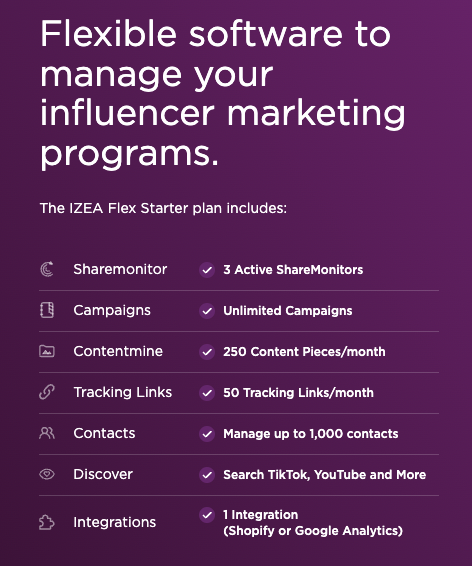Click the Sharemonitor refresh-circle icon
The image size is (472, 566).
47,269
